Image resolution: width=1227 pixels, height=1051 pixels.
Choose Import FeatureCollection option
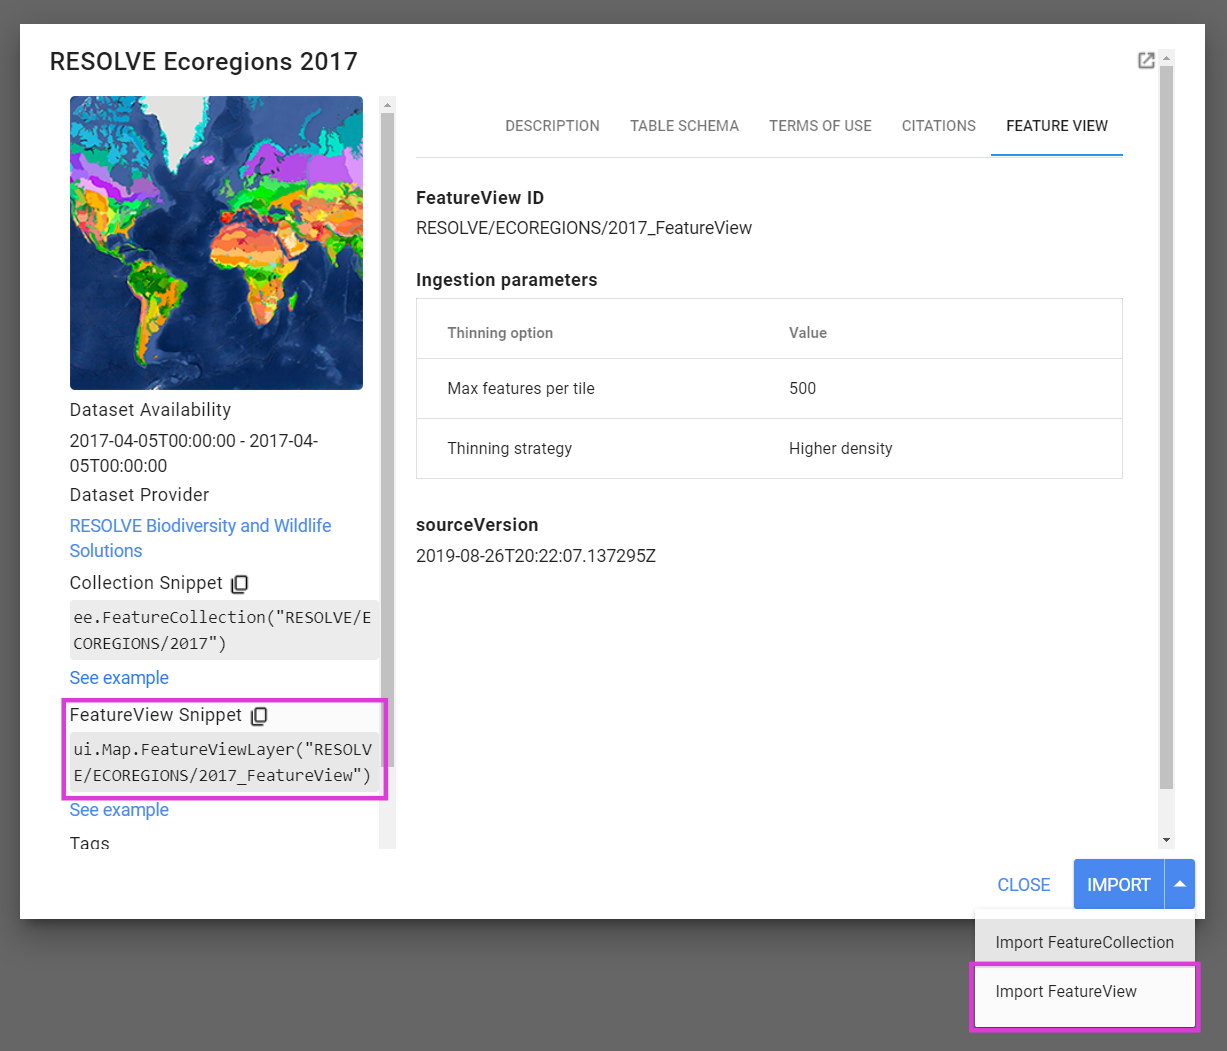click(x=1084, y=942)
